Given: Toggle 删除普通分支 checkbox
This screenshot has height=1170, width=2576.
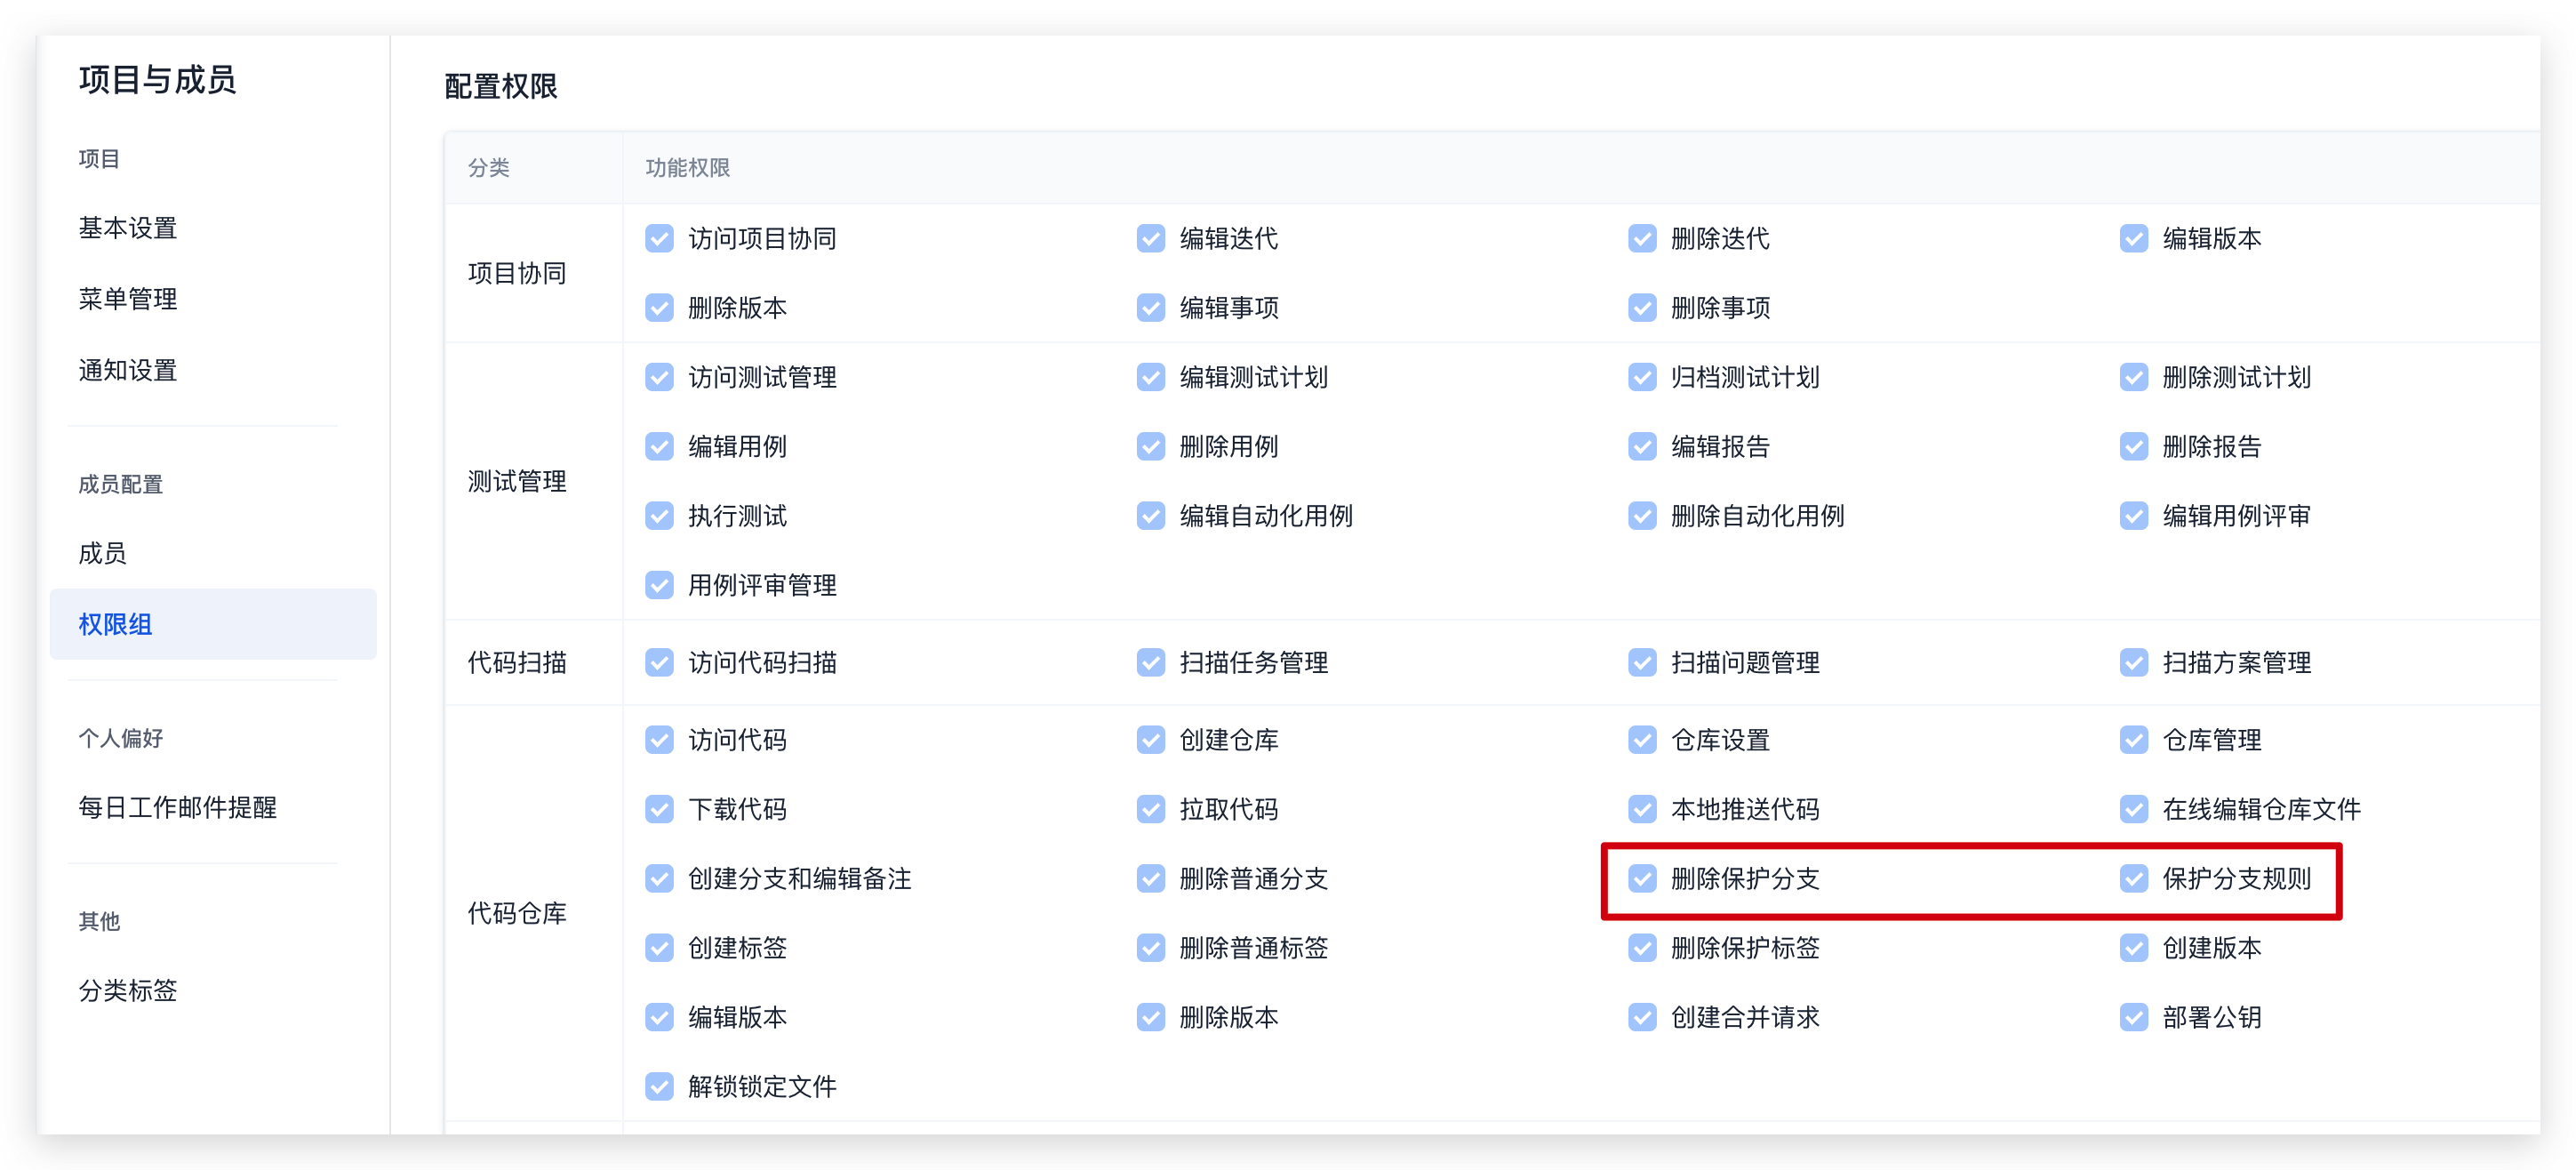Looking at the screenshot, I should coord(1151,879).
